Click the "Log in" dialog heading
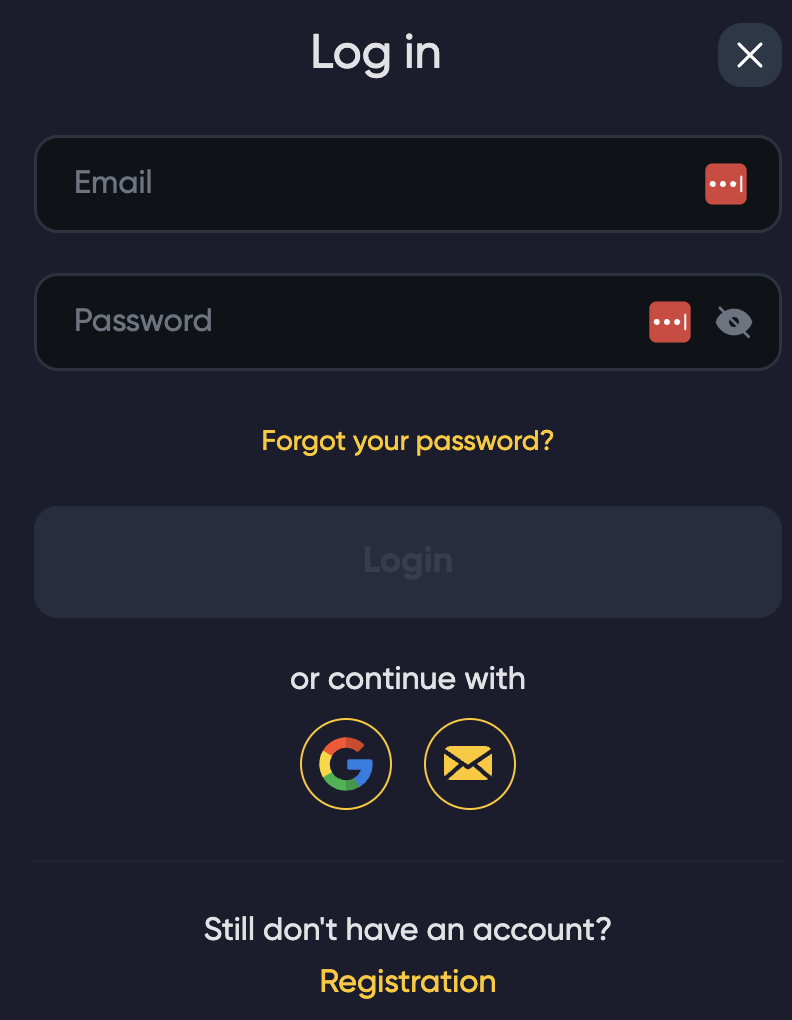 375,52
